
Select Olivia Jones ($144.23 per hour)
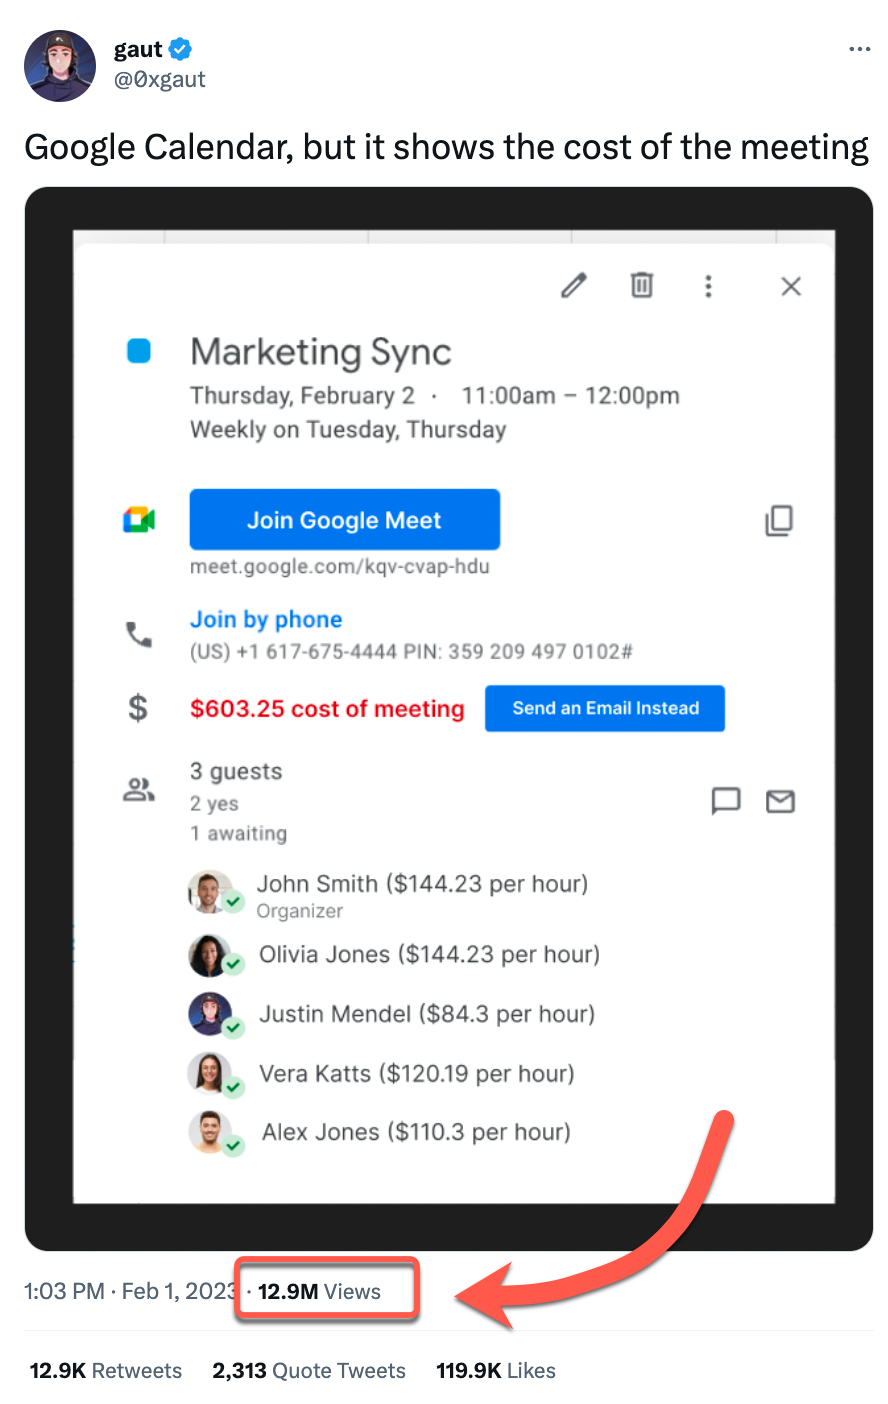(x=430, y=954)
